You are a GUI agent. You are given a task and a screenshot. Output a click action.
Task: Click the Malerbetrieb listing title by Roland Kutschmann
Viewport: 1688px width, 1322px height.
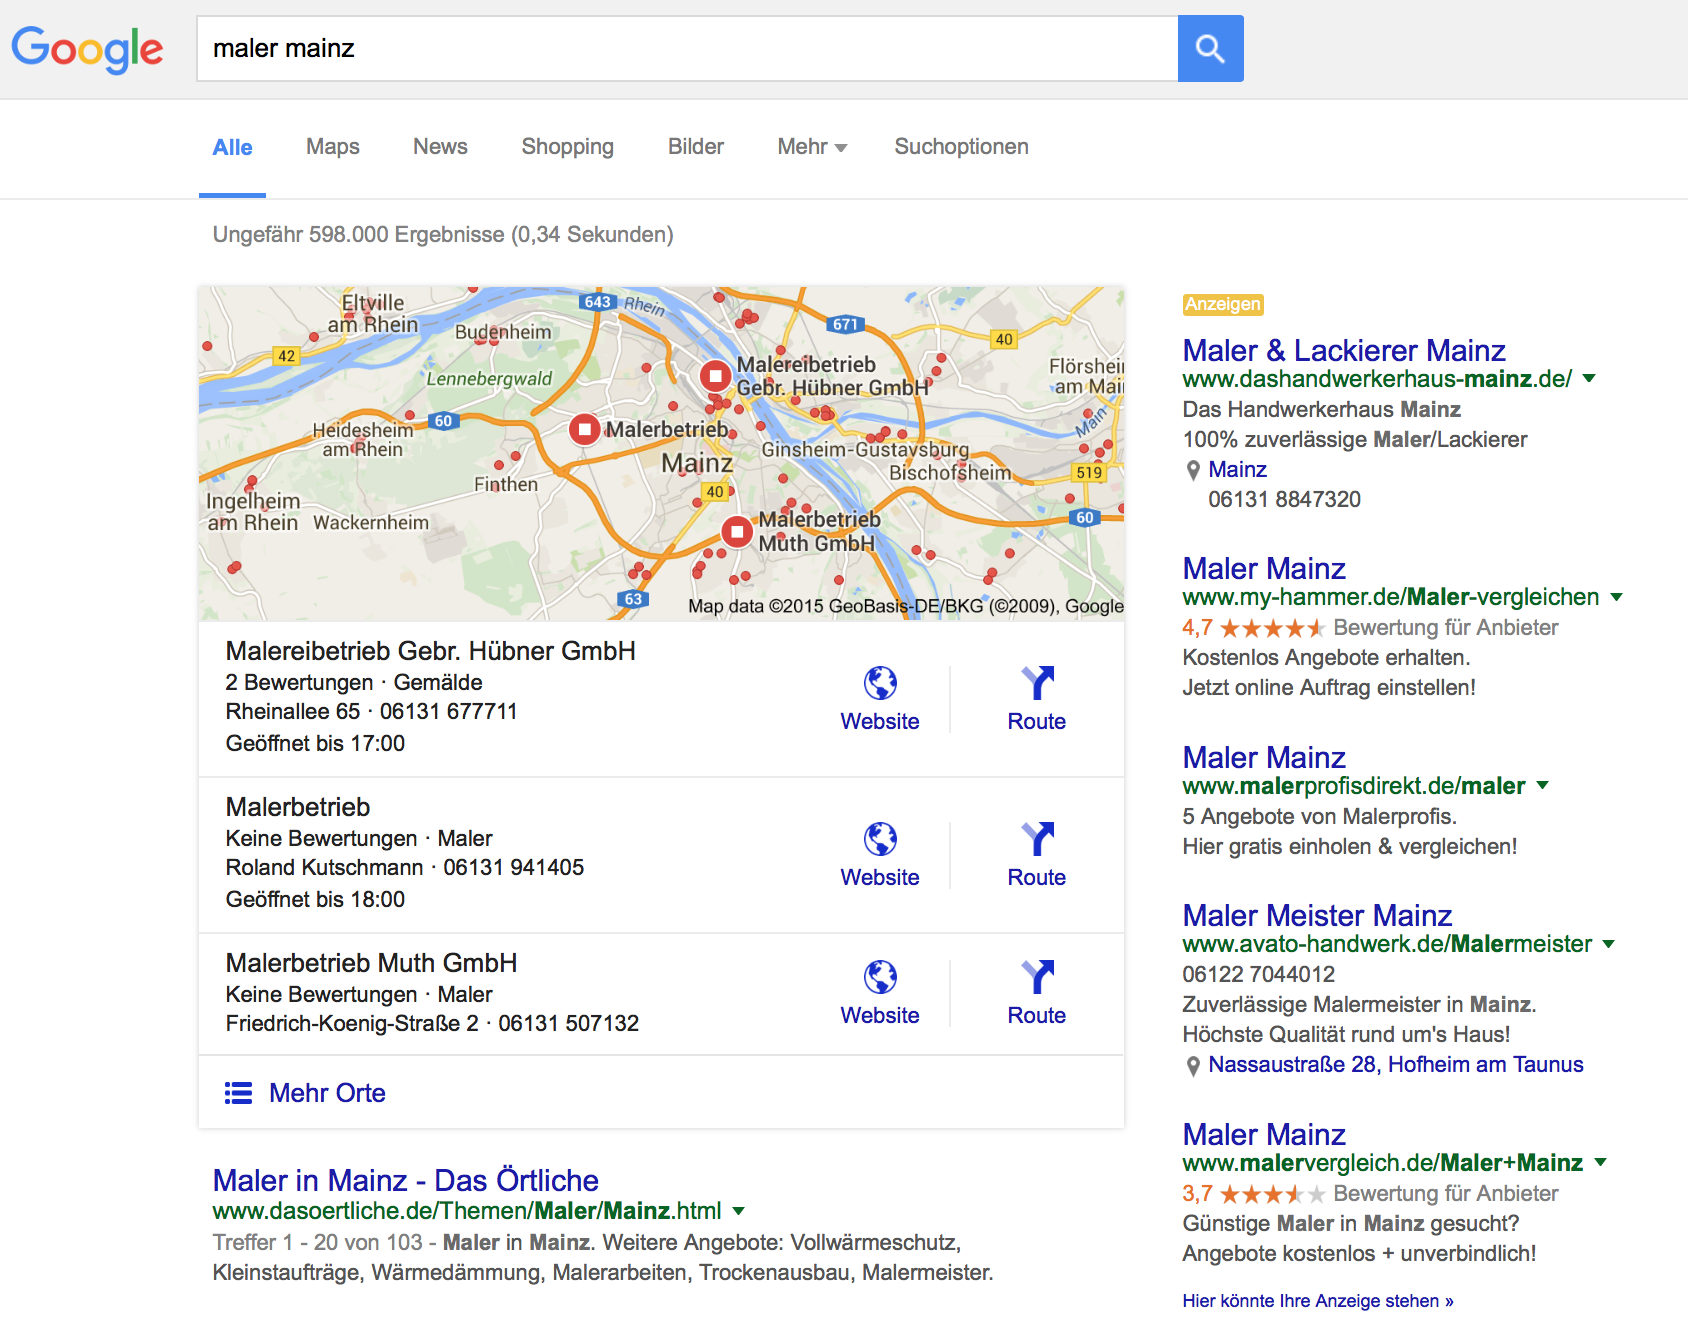[x=298, y=807]
